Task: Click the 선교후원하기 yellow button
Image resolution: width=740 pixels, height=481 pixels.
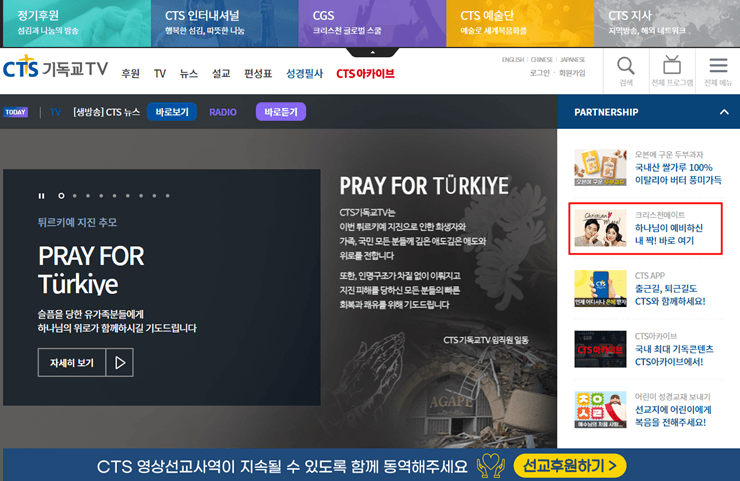Action: pyautogui.click(x=570, y=466)
